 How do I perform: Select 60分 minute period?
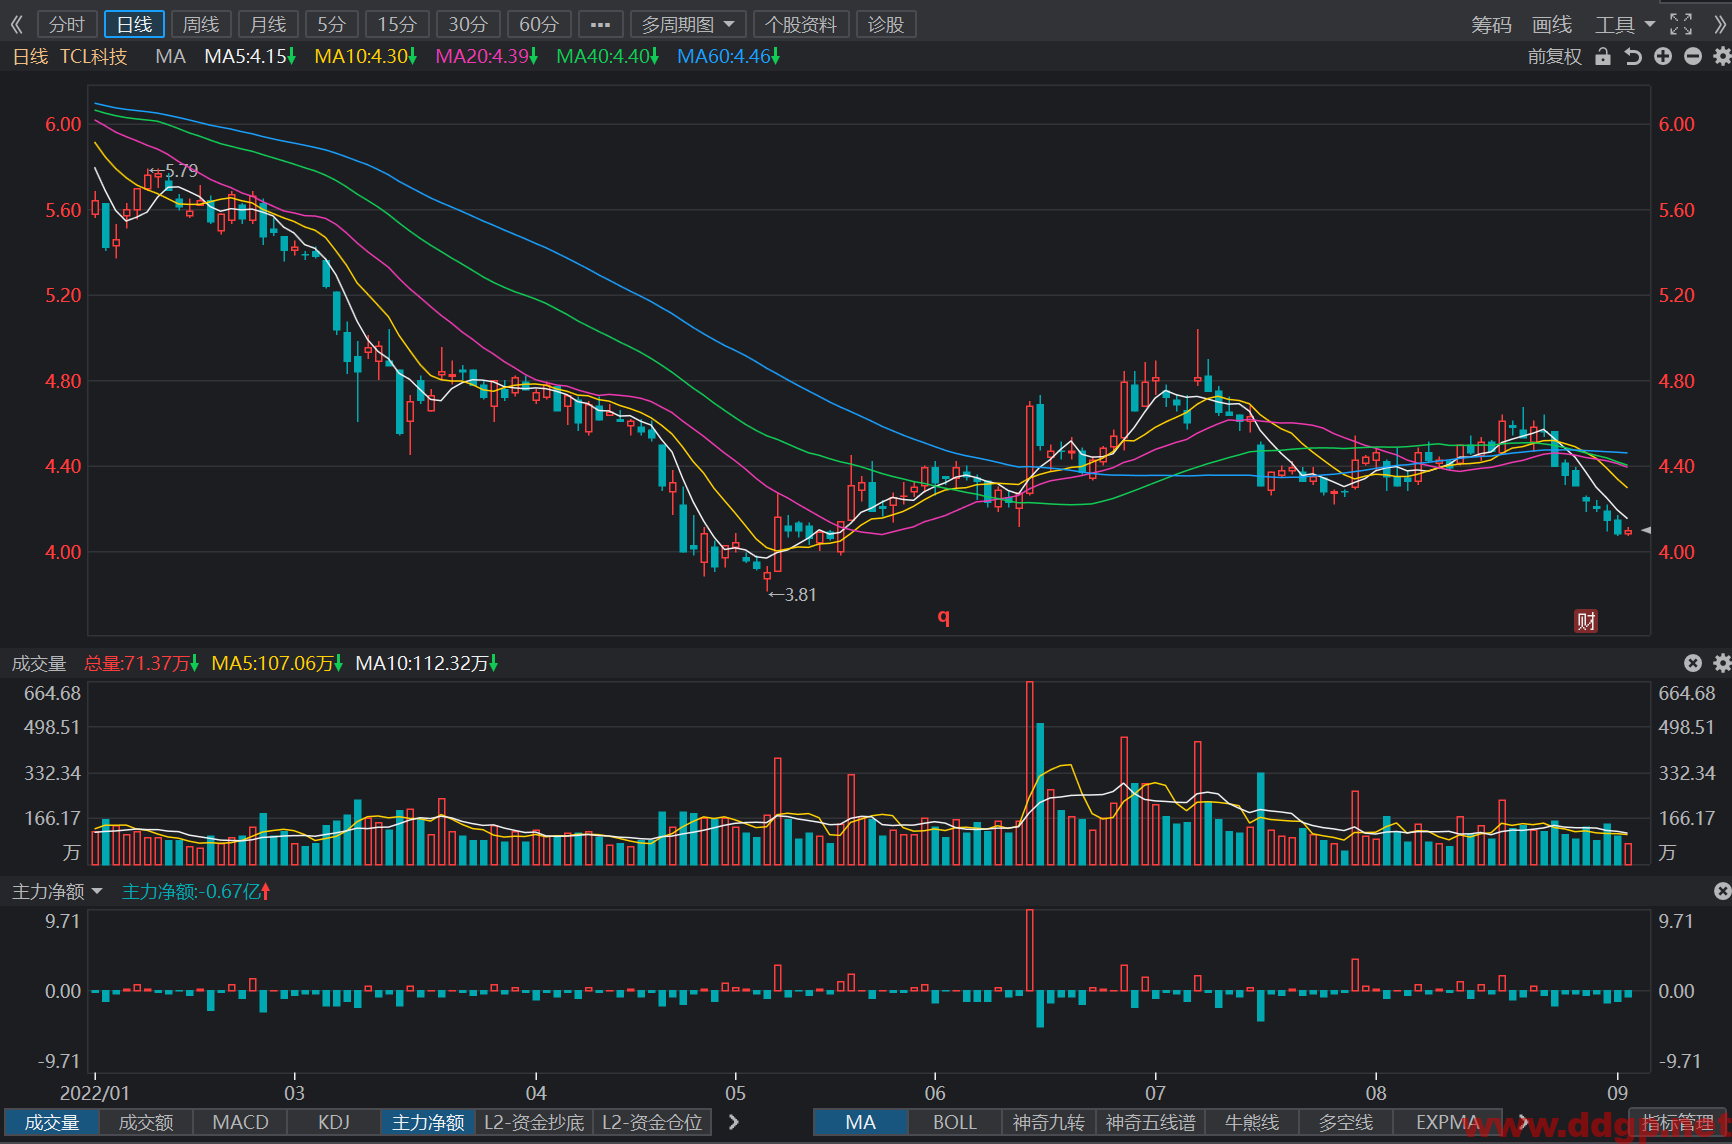coord(539,24)
